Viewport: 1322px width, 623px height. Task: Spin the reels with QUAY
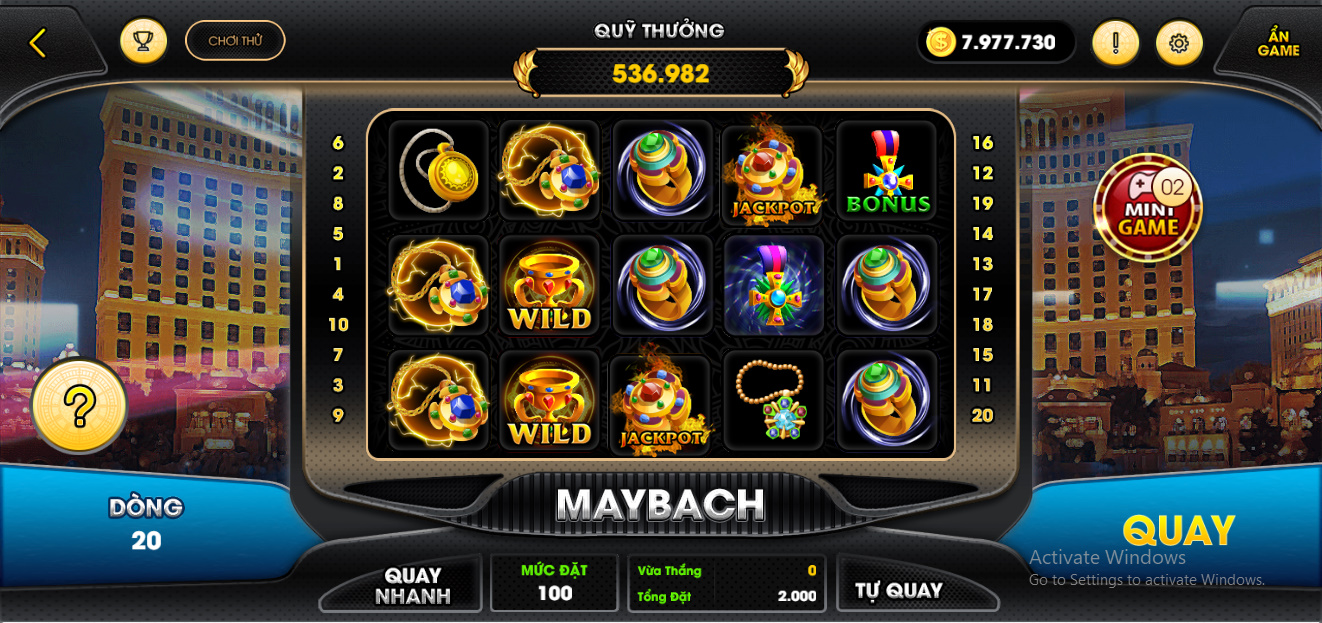point(1178,531)
